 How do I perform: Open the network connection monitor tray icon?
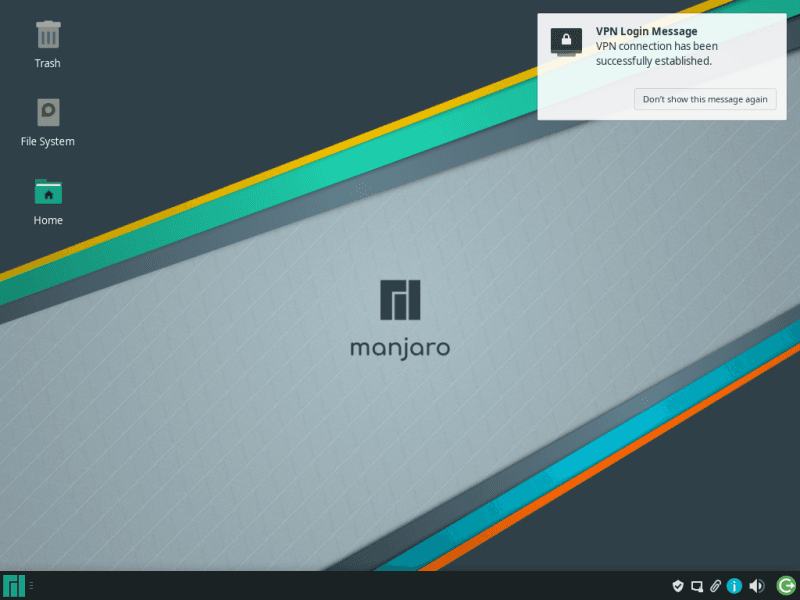[696, 586]
